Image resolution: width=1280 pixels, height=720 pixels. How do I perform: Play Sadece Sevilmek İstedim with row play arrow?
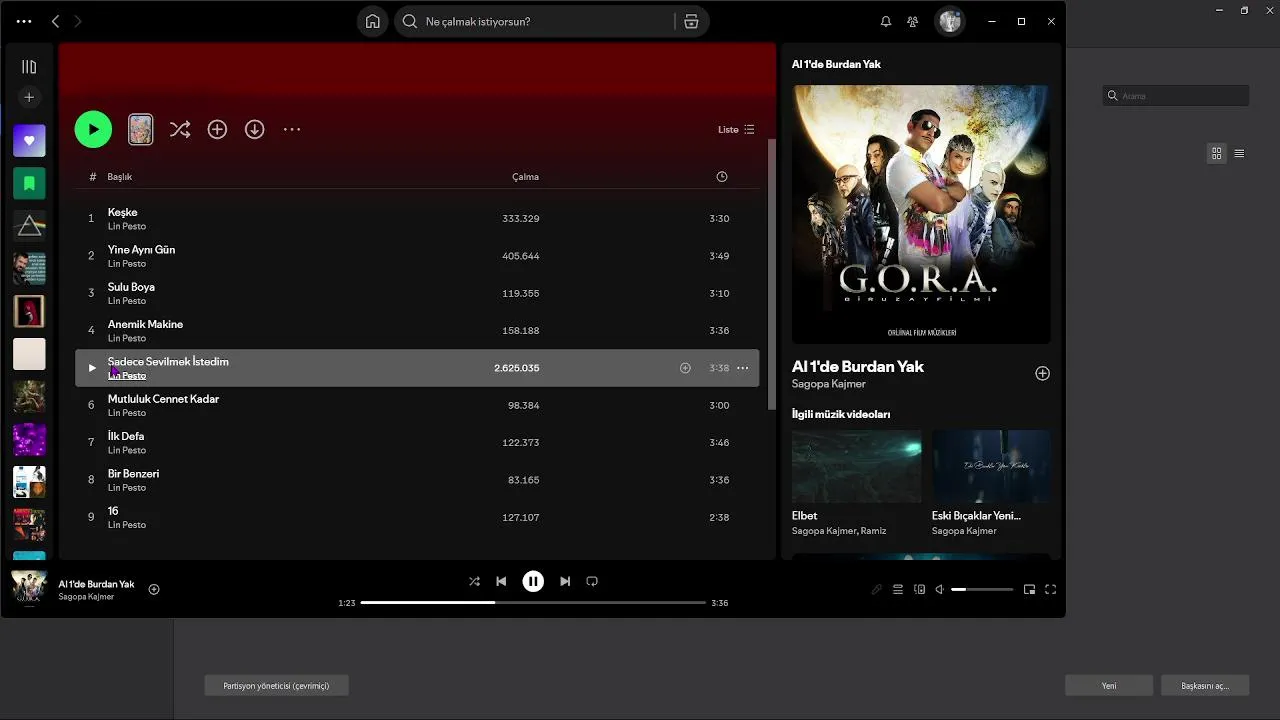(x=92, y=368)
